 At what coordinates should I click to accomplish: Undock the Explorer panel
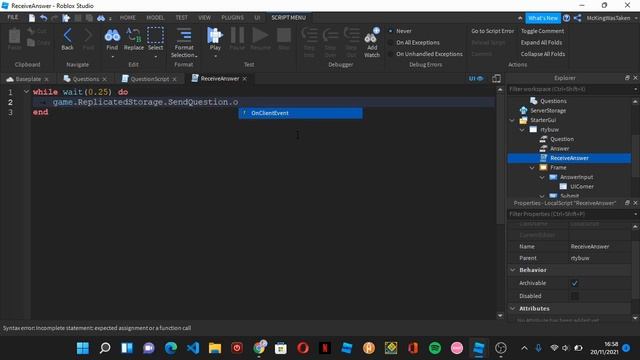point(627,78)
